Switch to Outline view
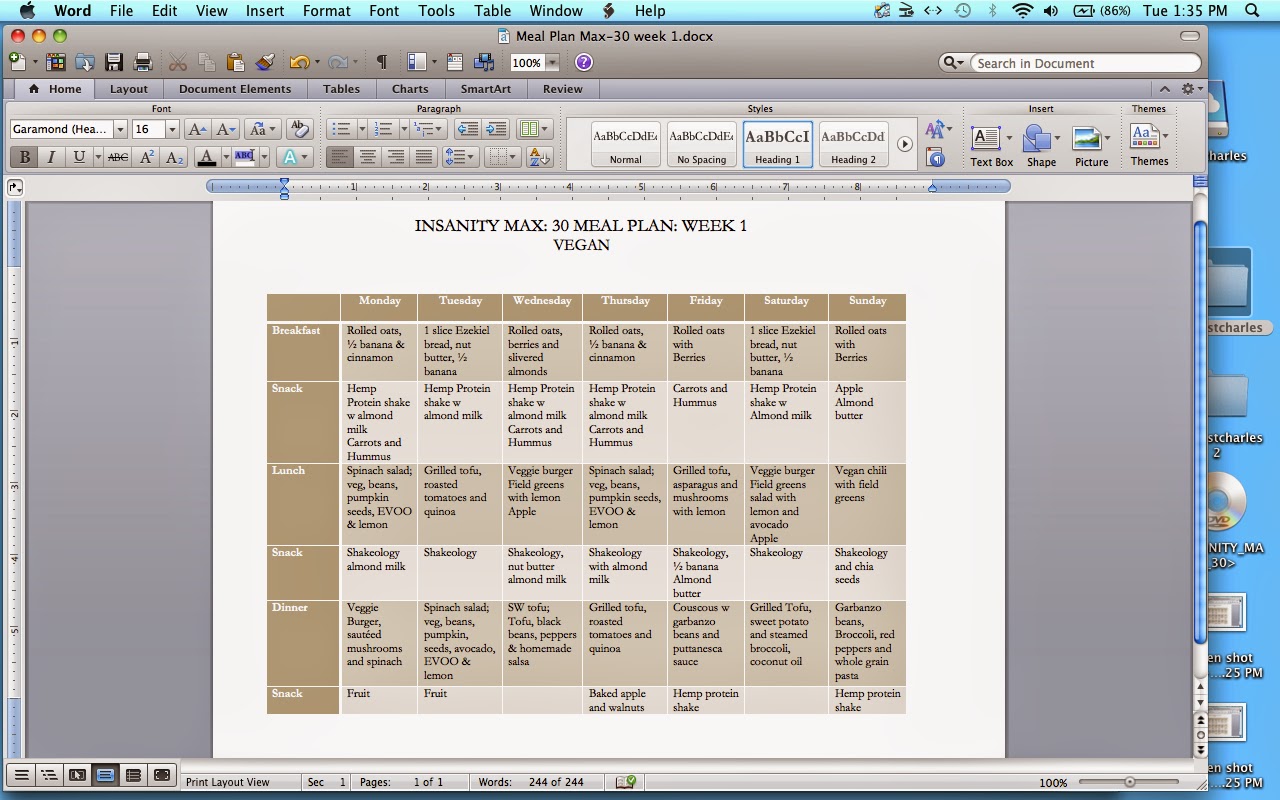Image resolution: width=1280 pixels, height=800 pixels. [49, 775]
